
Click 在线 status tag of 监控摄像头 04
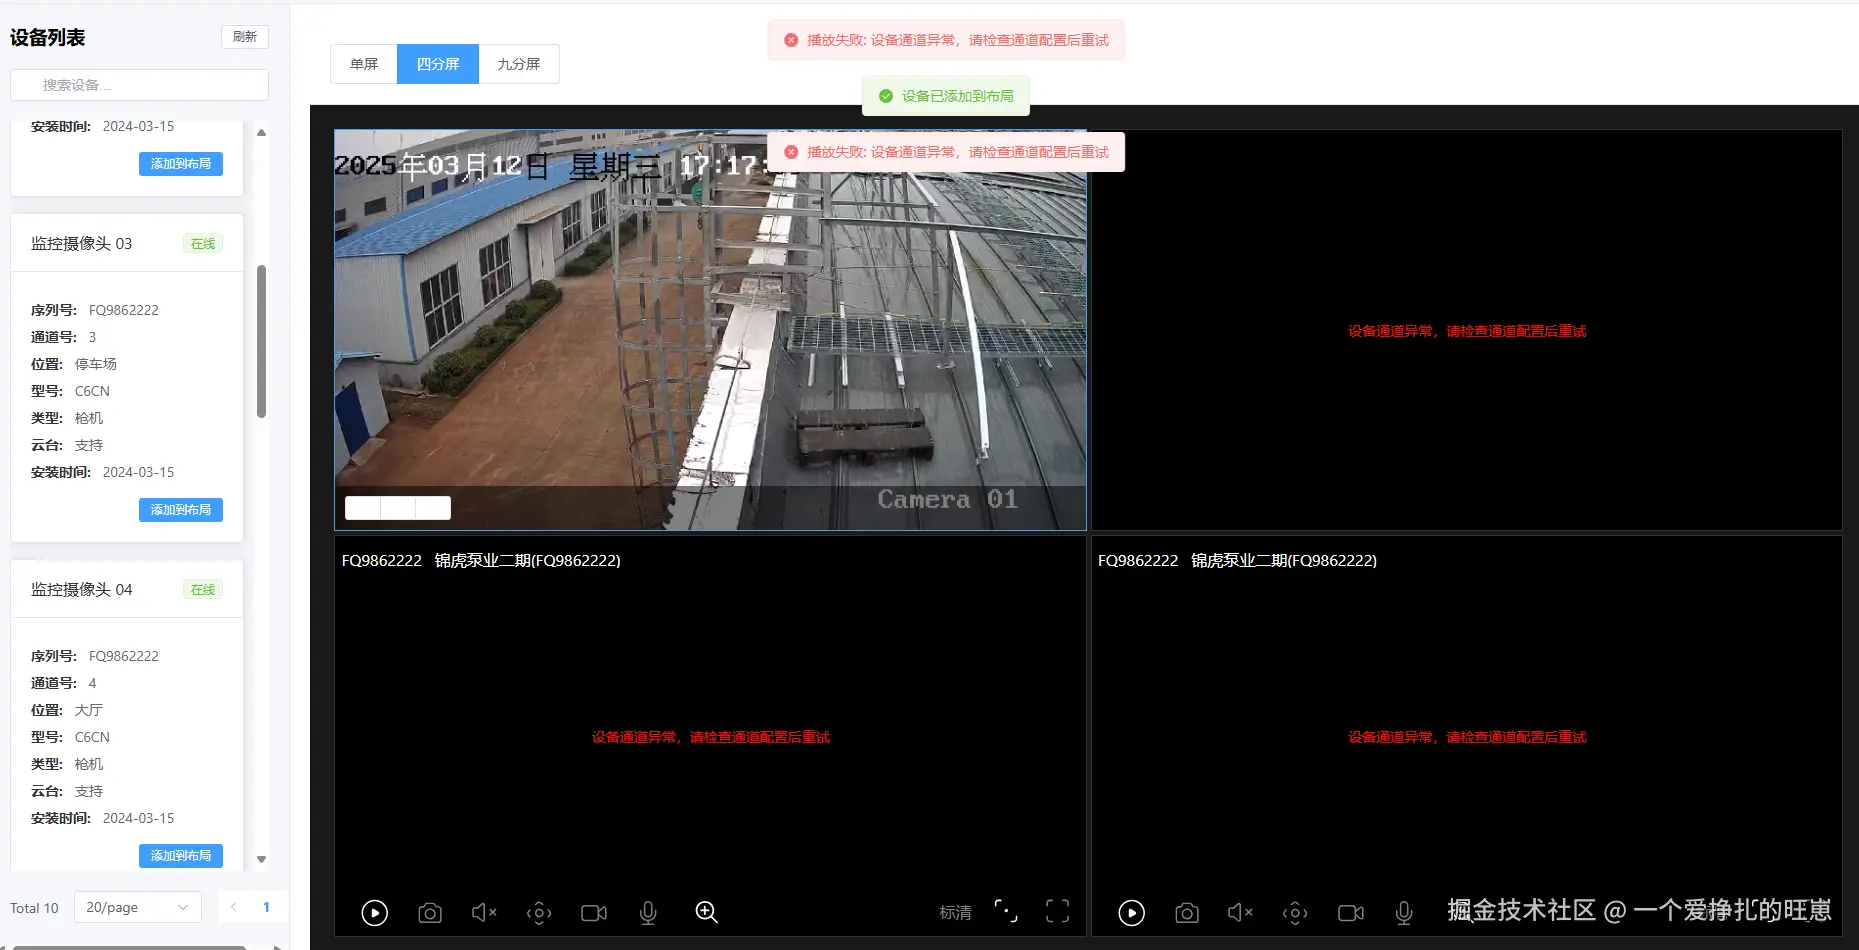click(203, 590)
